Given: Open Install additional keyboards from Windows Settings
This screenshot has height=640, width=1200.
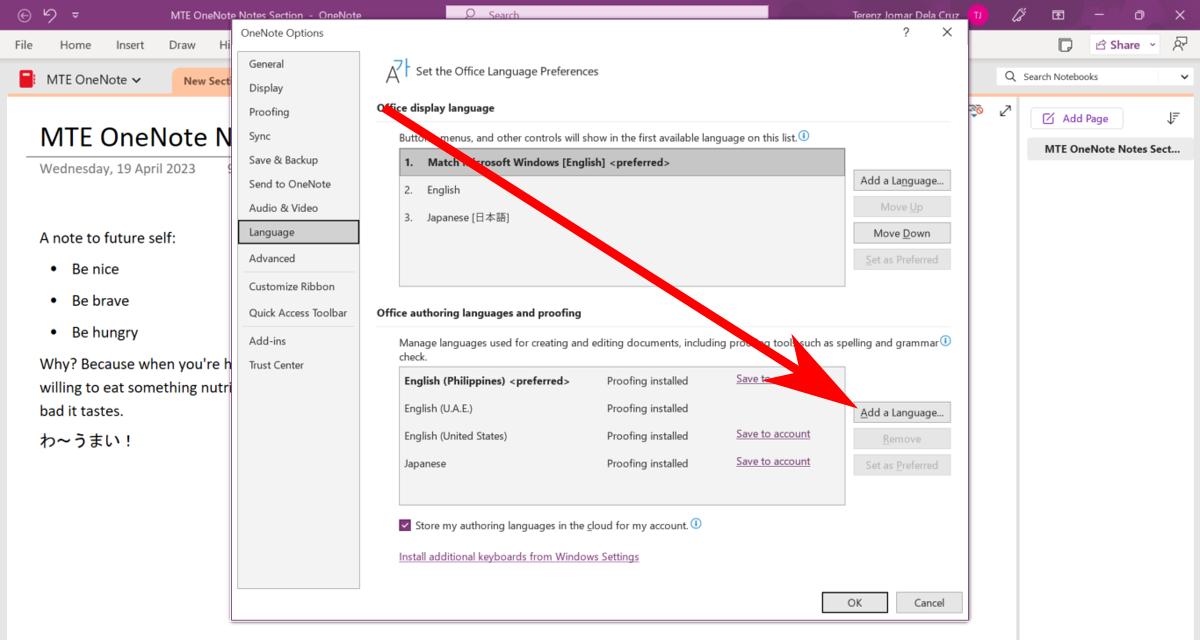Looking at the screenshot, I should pyautogui.click(x=518, y=557).
